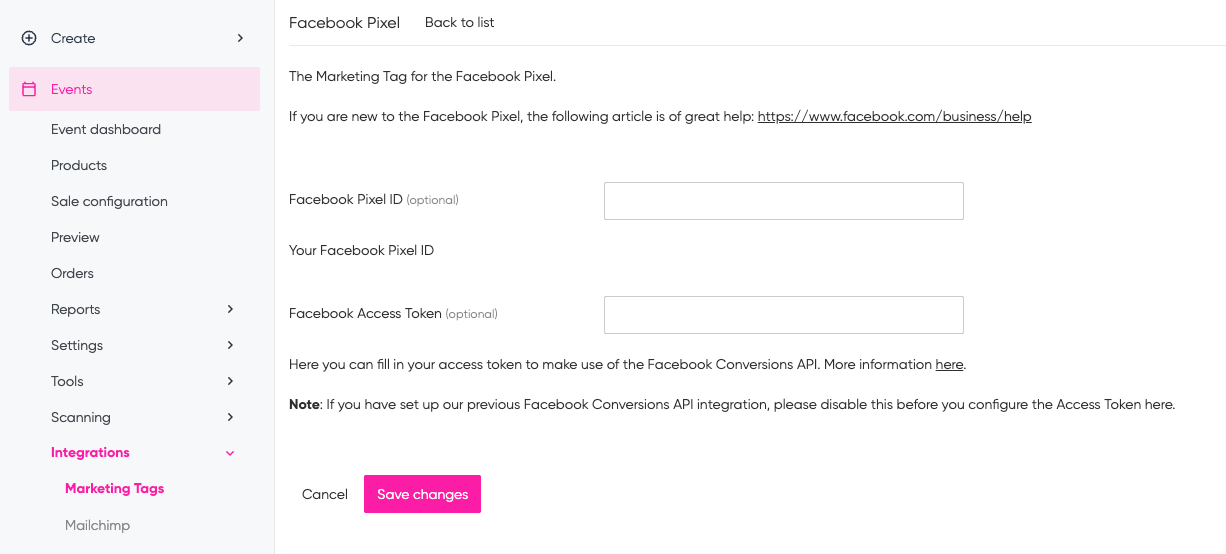
Task: Select Mailchimp under Integrations
Action: tap(97, 525)
